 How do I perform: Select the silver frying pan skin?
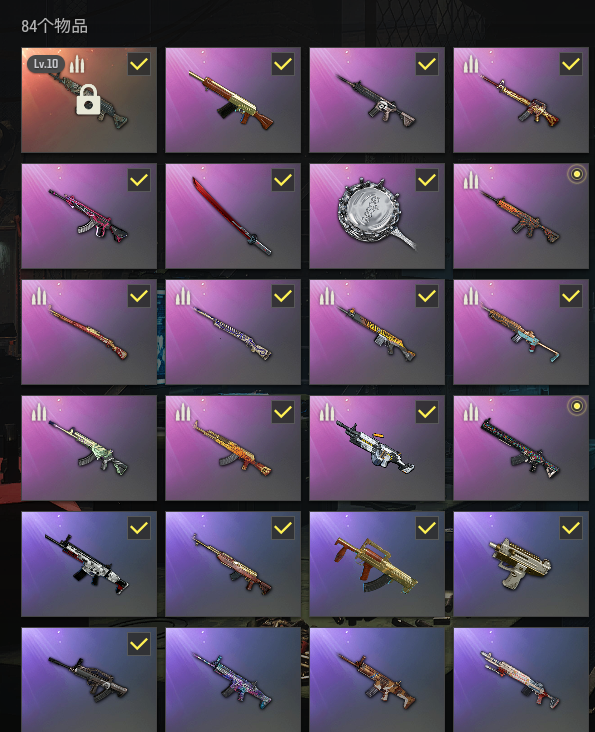377,216
